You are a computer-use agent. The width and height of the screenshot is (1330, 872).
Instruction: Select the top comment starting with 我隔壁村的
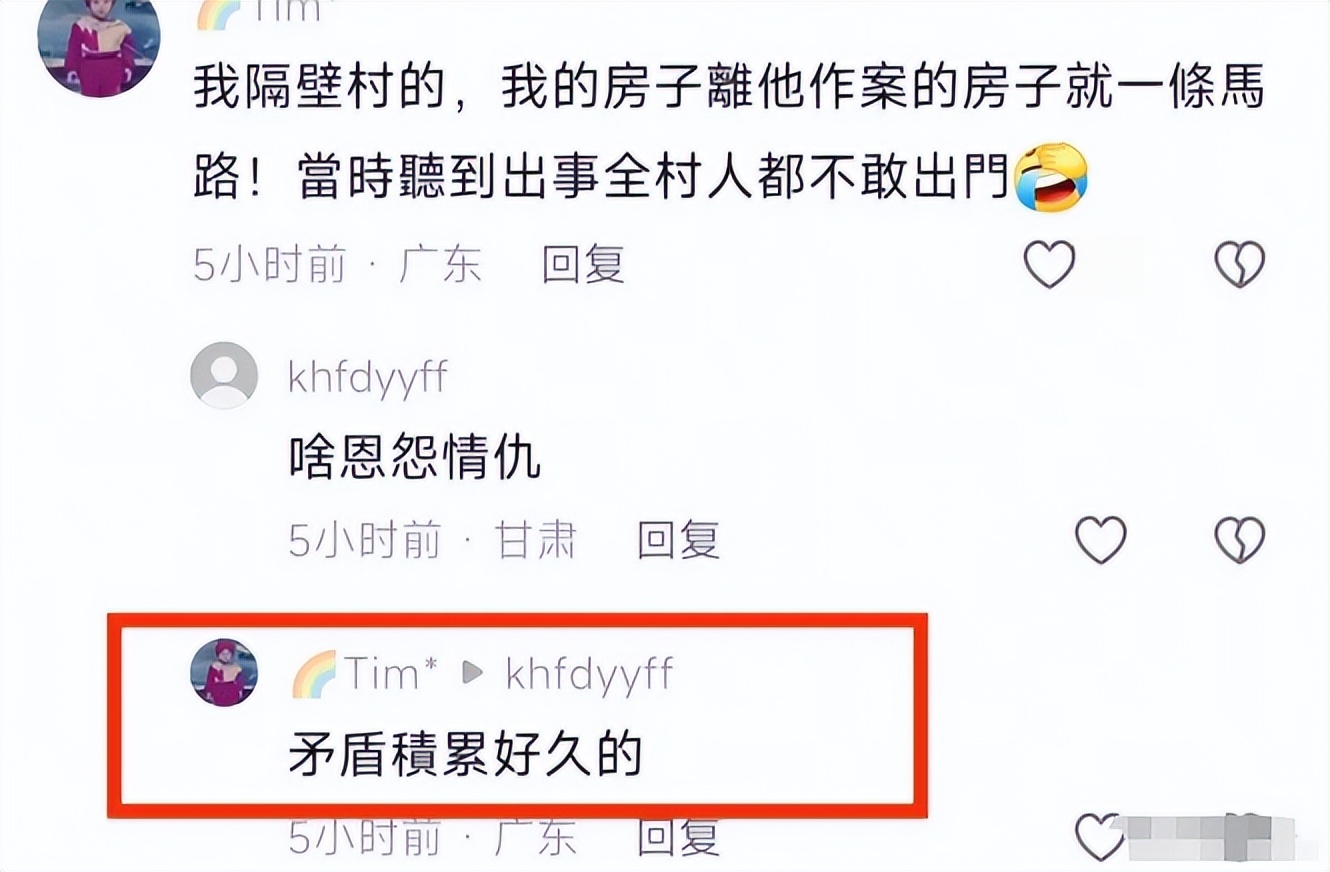729,133
